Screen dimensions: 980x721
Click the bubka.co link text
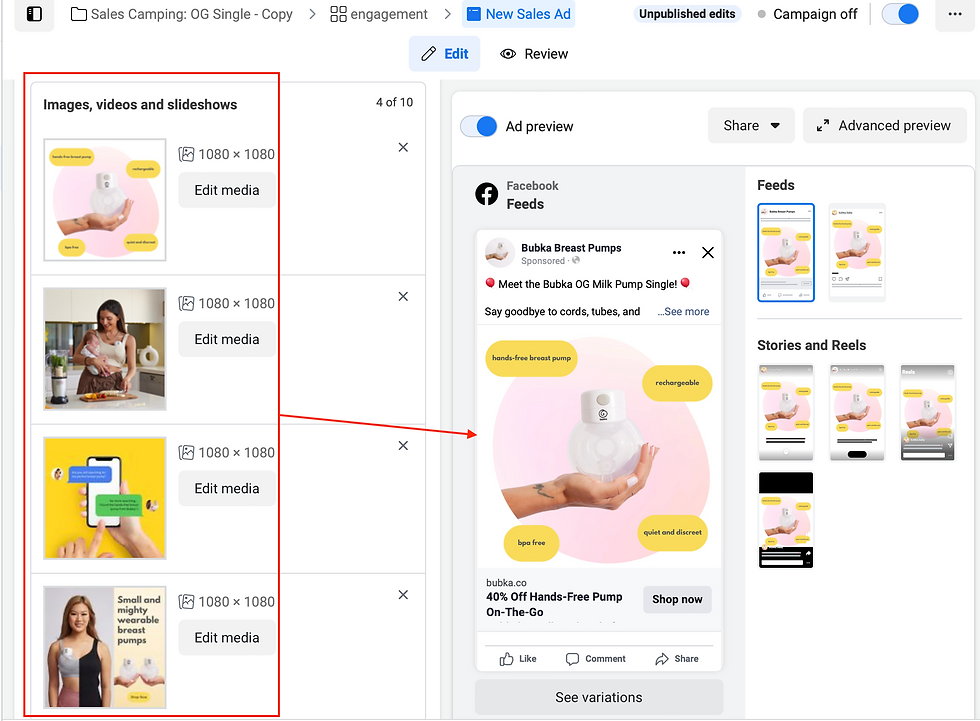pos(506,583)
